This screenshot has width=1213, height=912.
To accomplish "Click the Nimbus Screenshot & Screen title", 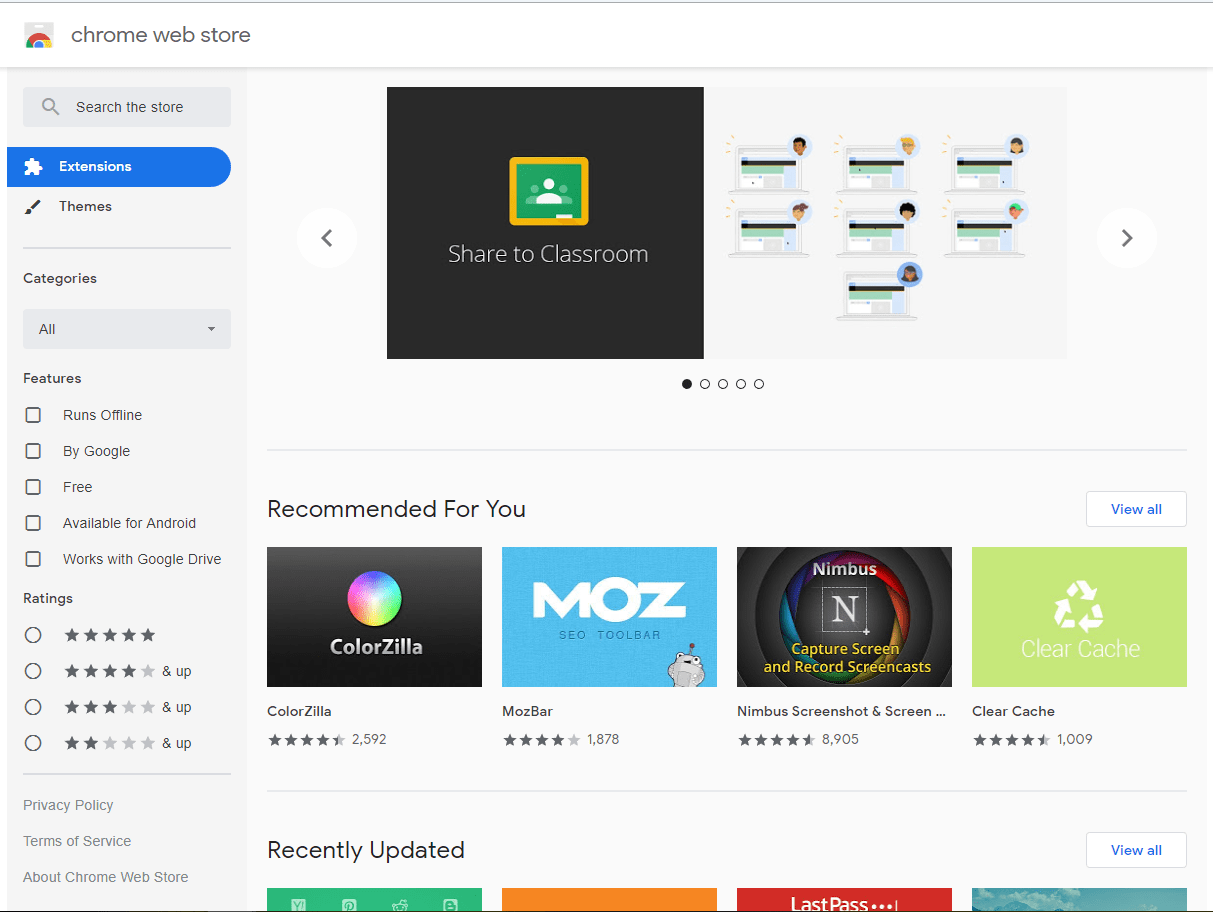I will tap(841, 711).
